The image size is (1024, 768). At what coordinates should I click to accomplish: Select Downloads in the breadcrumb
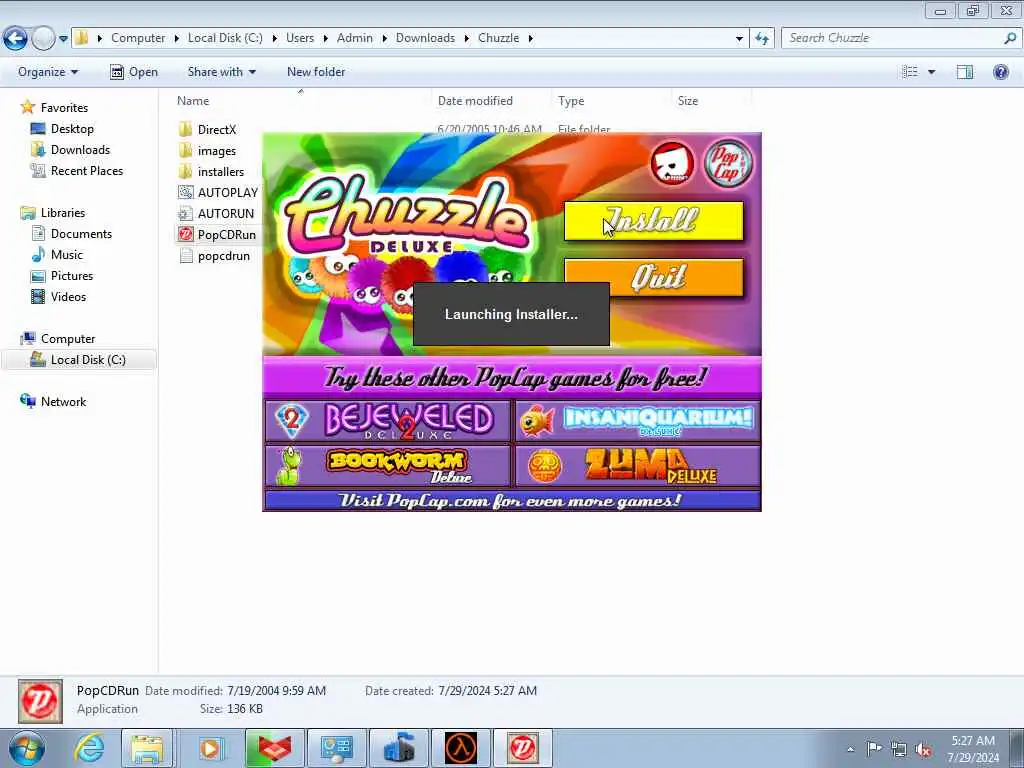[x=425, y=38]
